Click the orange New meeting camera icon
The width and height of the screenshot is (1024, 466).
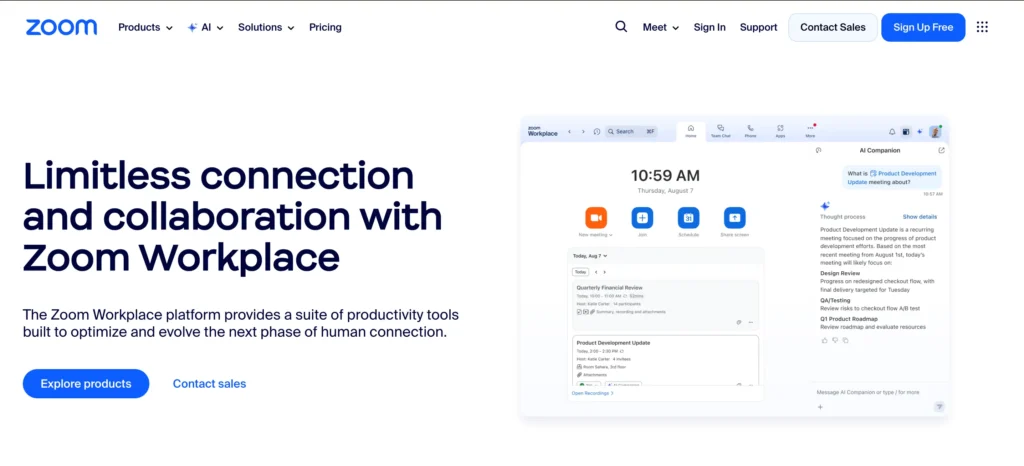pos(596,217)
